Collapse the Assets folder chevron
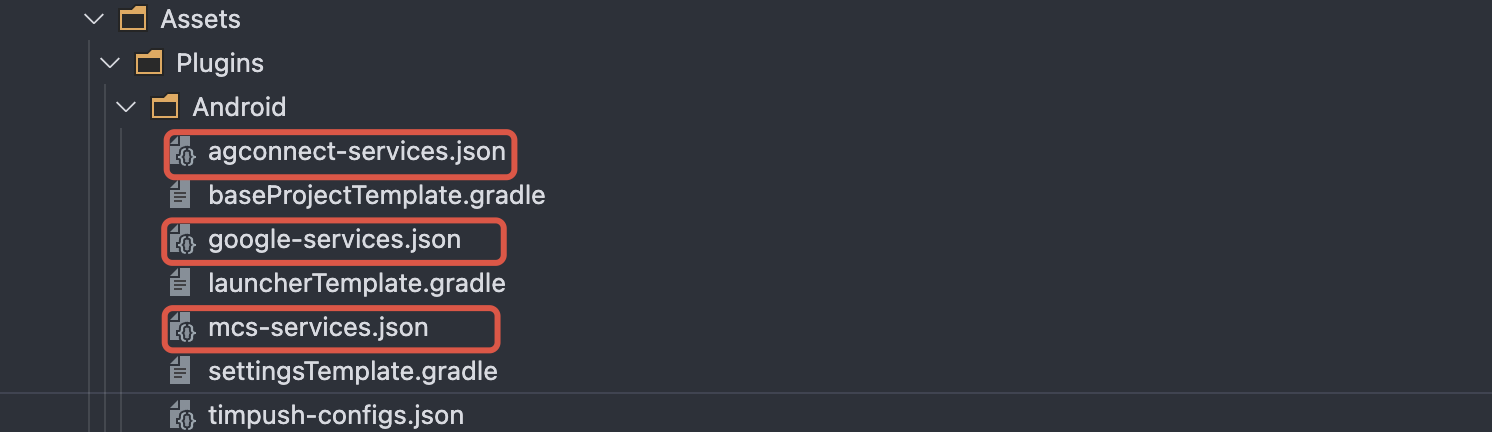Screen dimensions: 1492x432 94,19
